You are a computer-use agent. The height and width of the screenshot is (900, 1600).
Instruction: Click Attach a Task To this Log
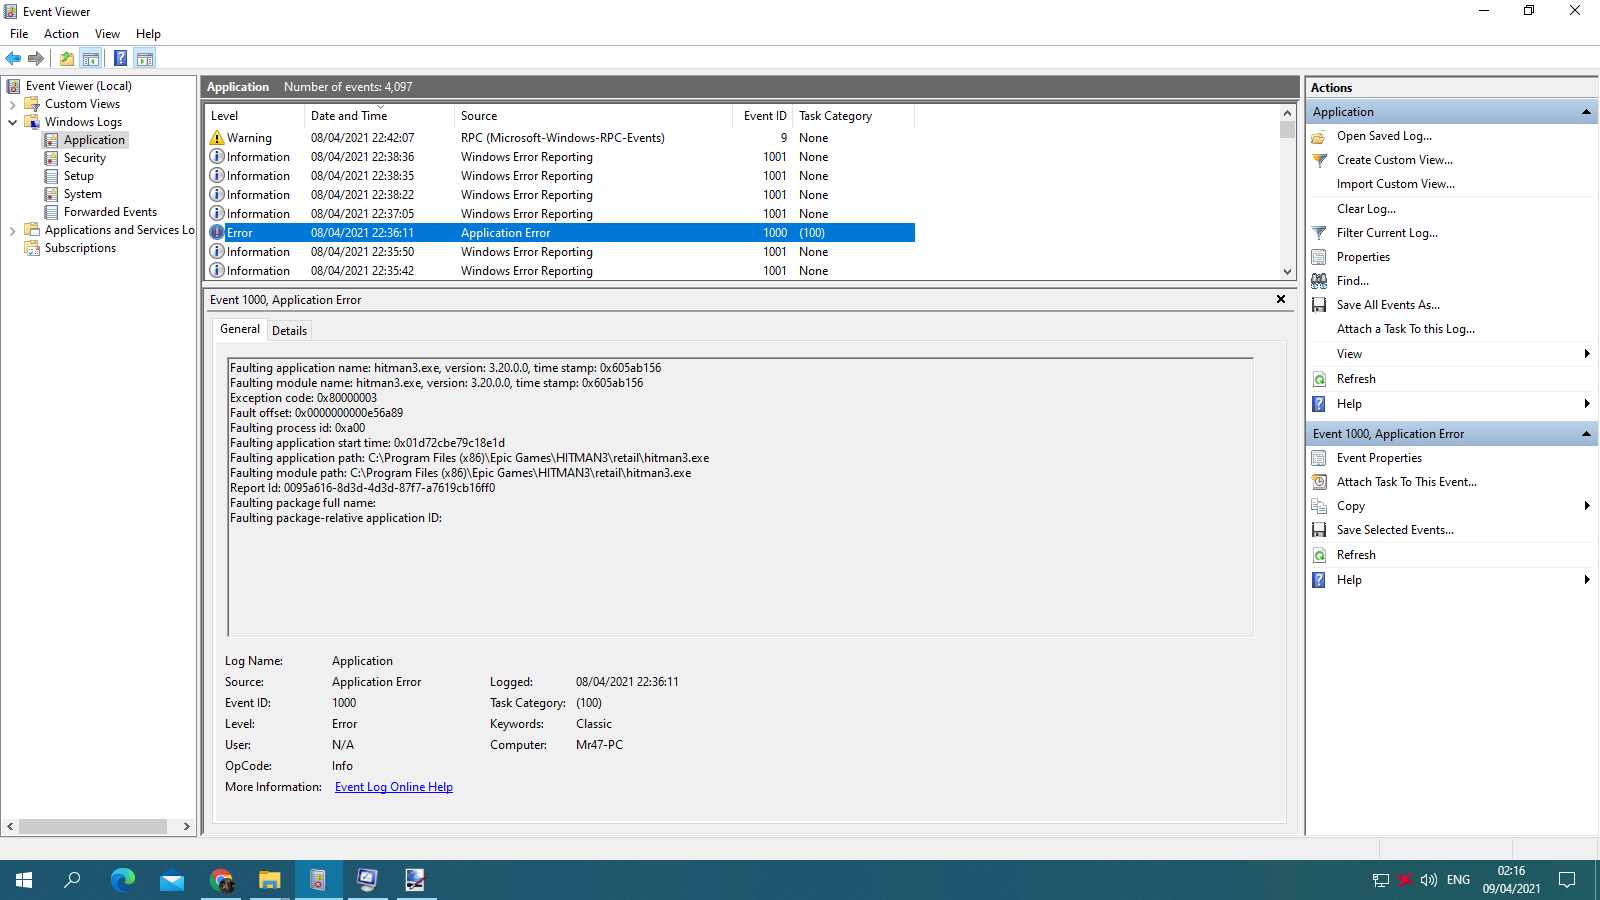coord(1406,329)
